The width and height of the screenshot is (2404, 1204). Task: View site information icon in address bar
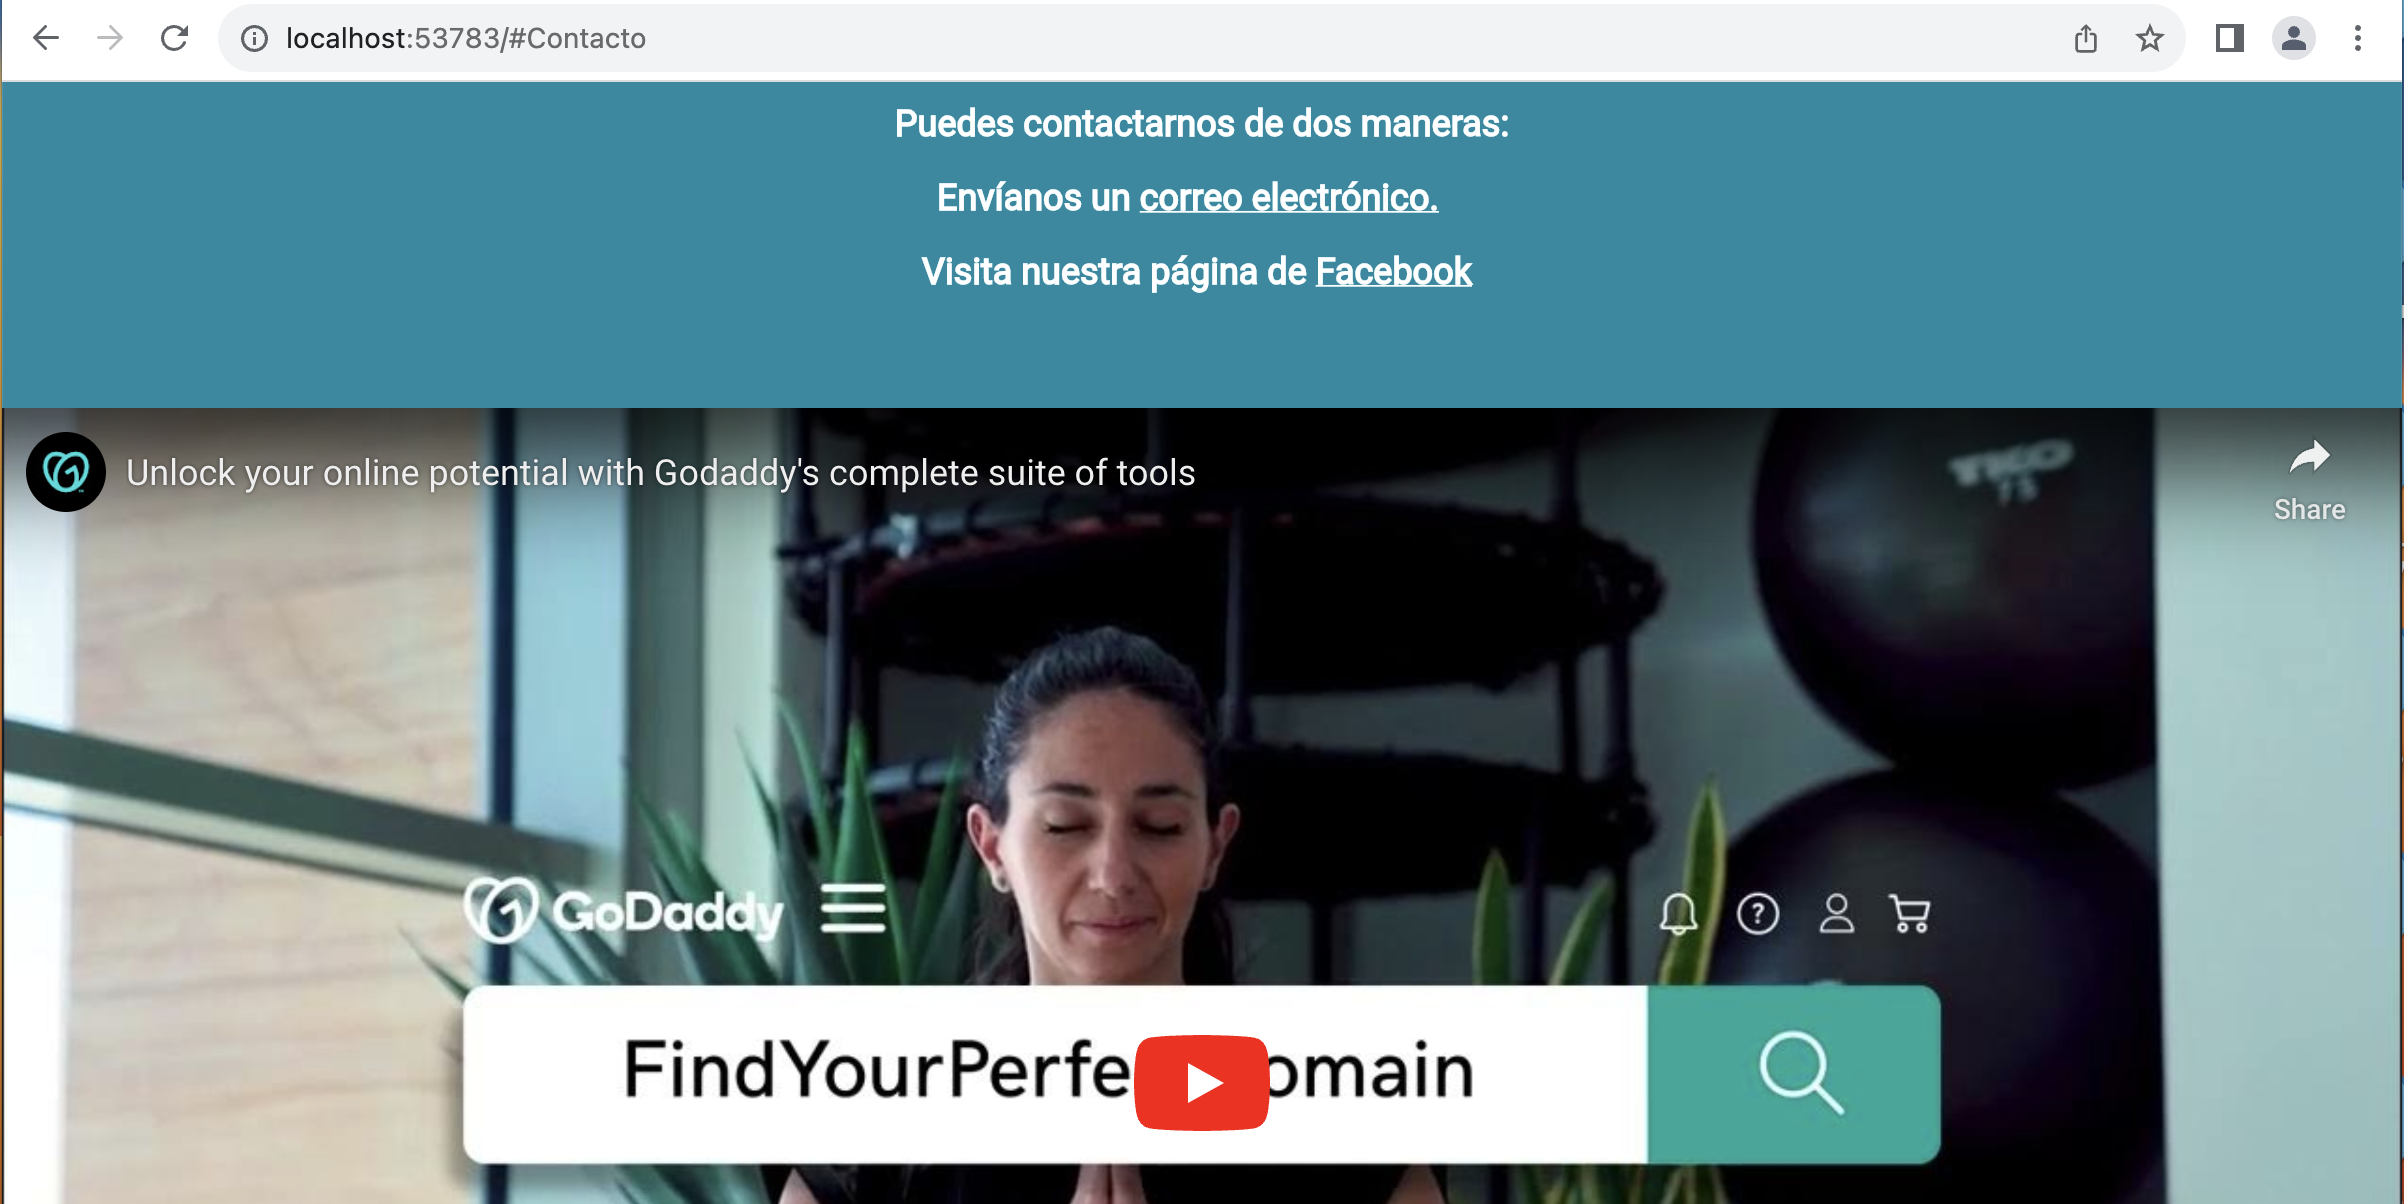pos(255,38)
